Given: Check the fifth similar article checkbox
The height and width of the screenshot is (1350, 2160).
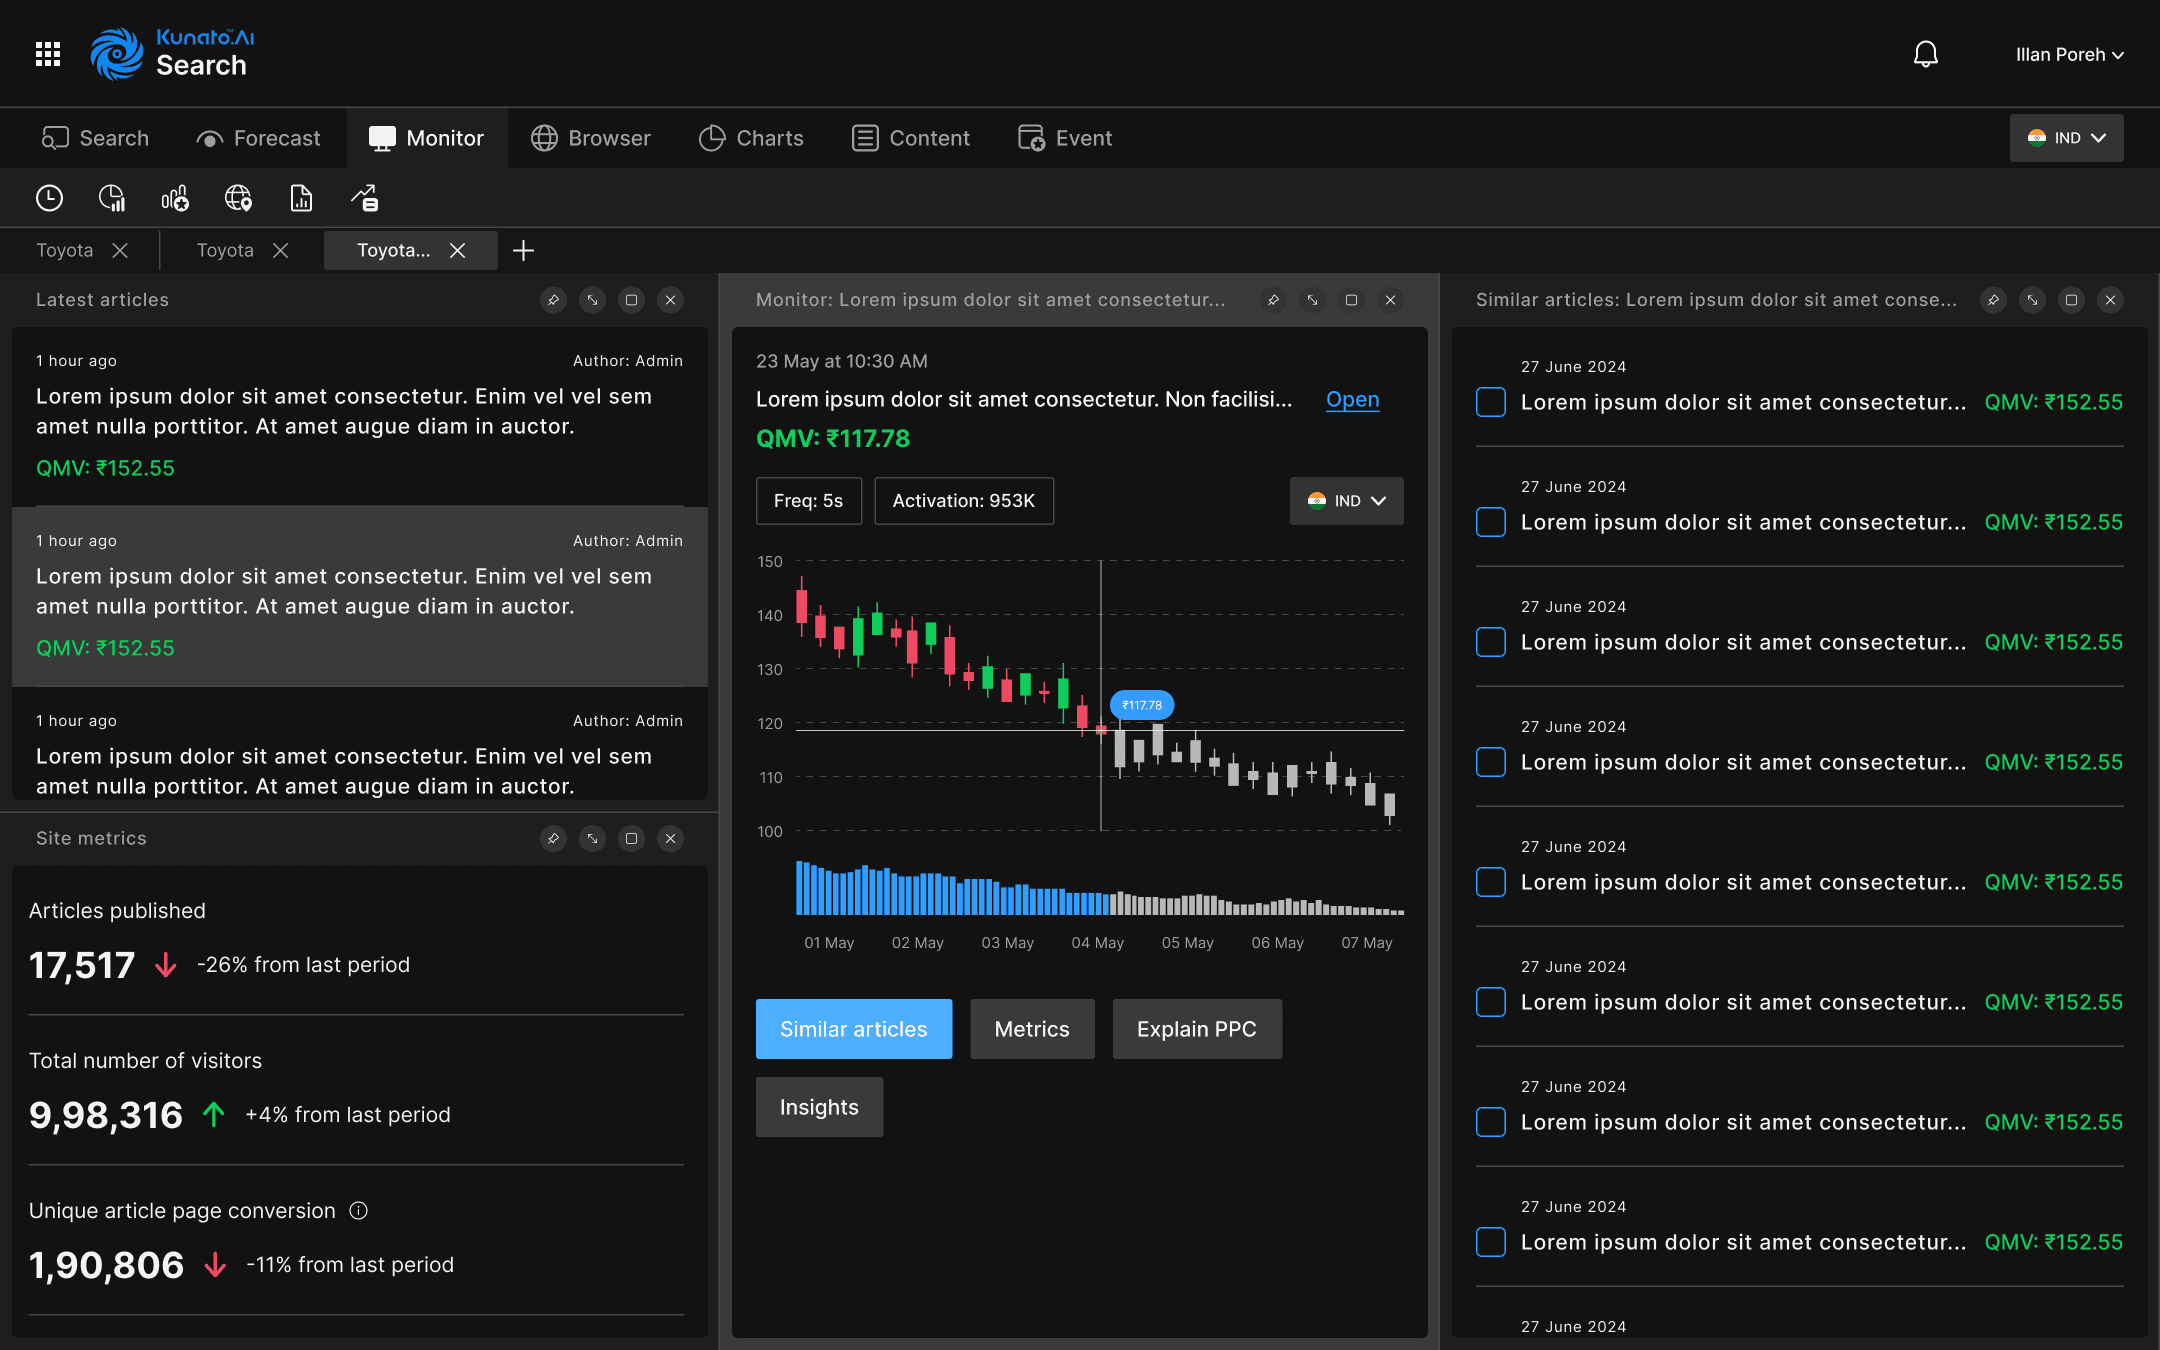Looking at the screenshot, I should pos(1491,882).
